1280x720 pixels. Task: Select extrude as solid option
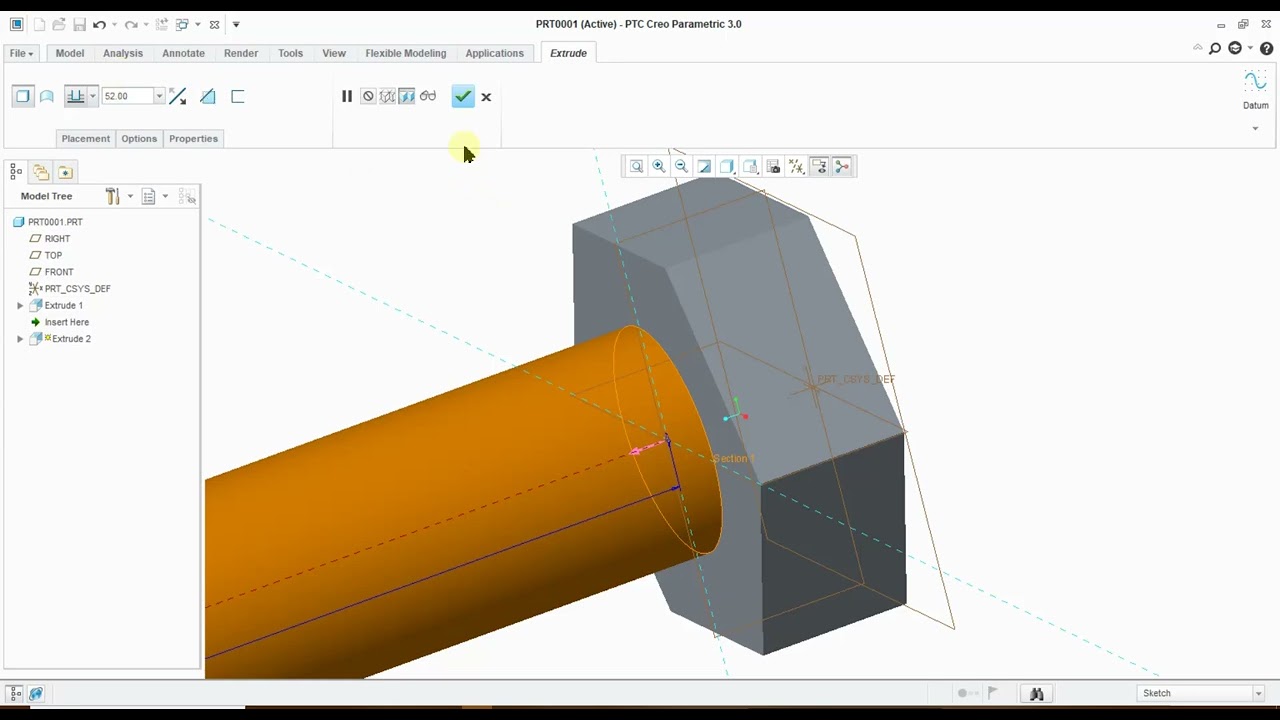[23, 96]
